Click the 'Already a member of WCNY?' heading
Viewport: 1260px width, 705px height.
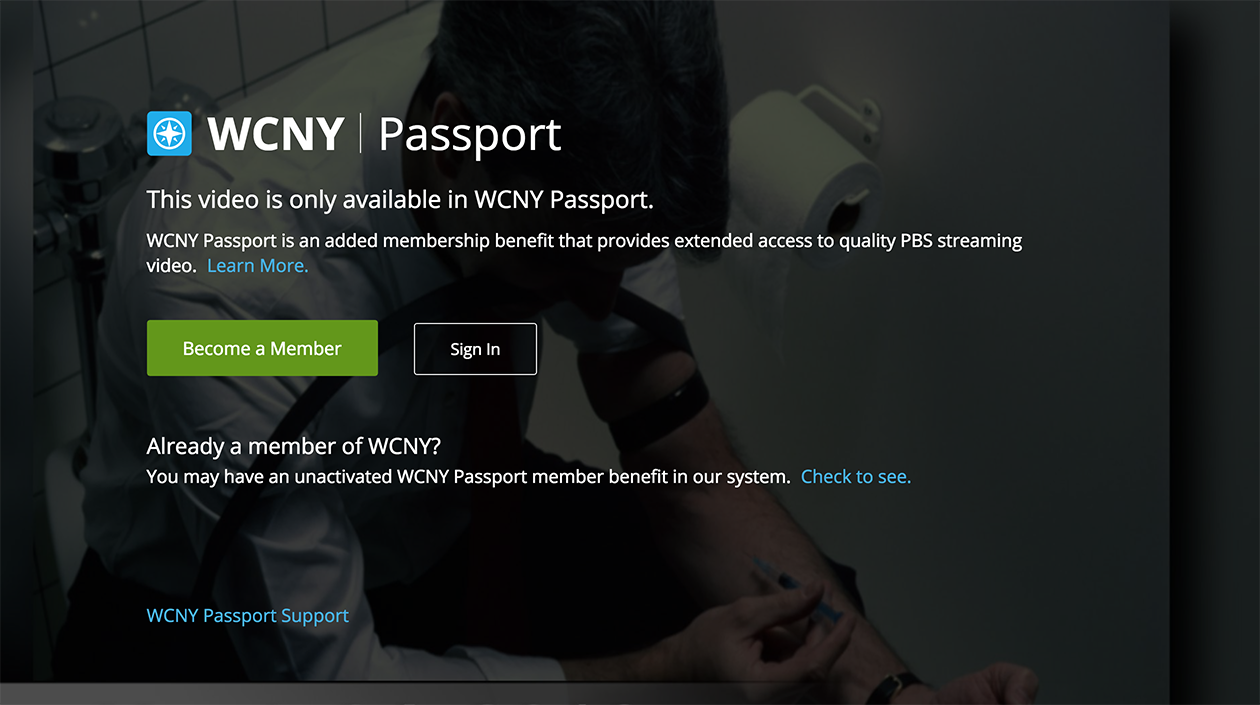click(x=293, y=446)
